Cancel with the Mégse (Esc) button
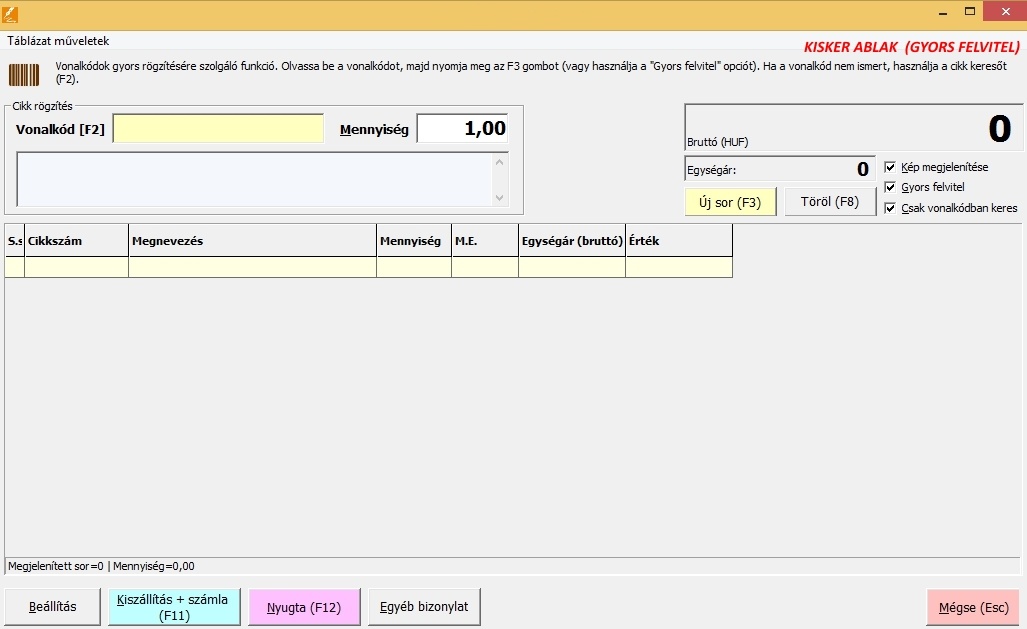1027x629 pixels. pyautogui.click(x=973, y=607)
